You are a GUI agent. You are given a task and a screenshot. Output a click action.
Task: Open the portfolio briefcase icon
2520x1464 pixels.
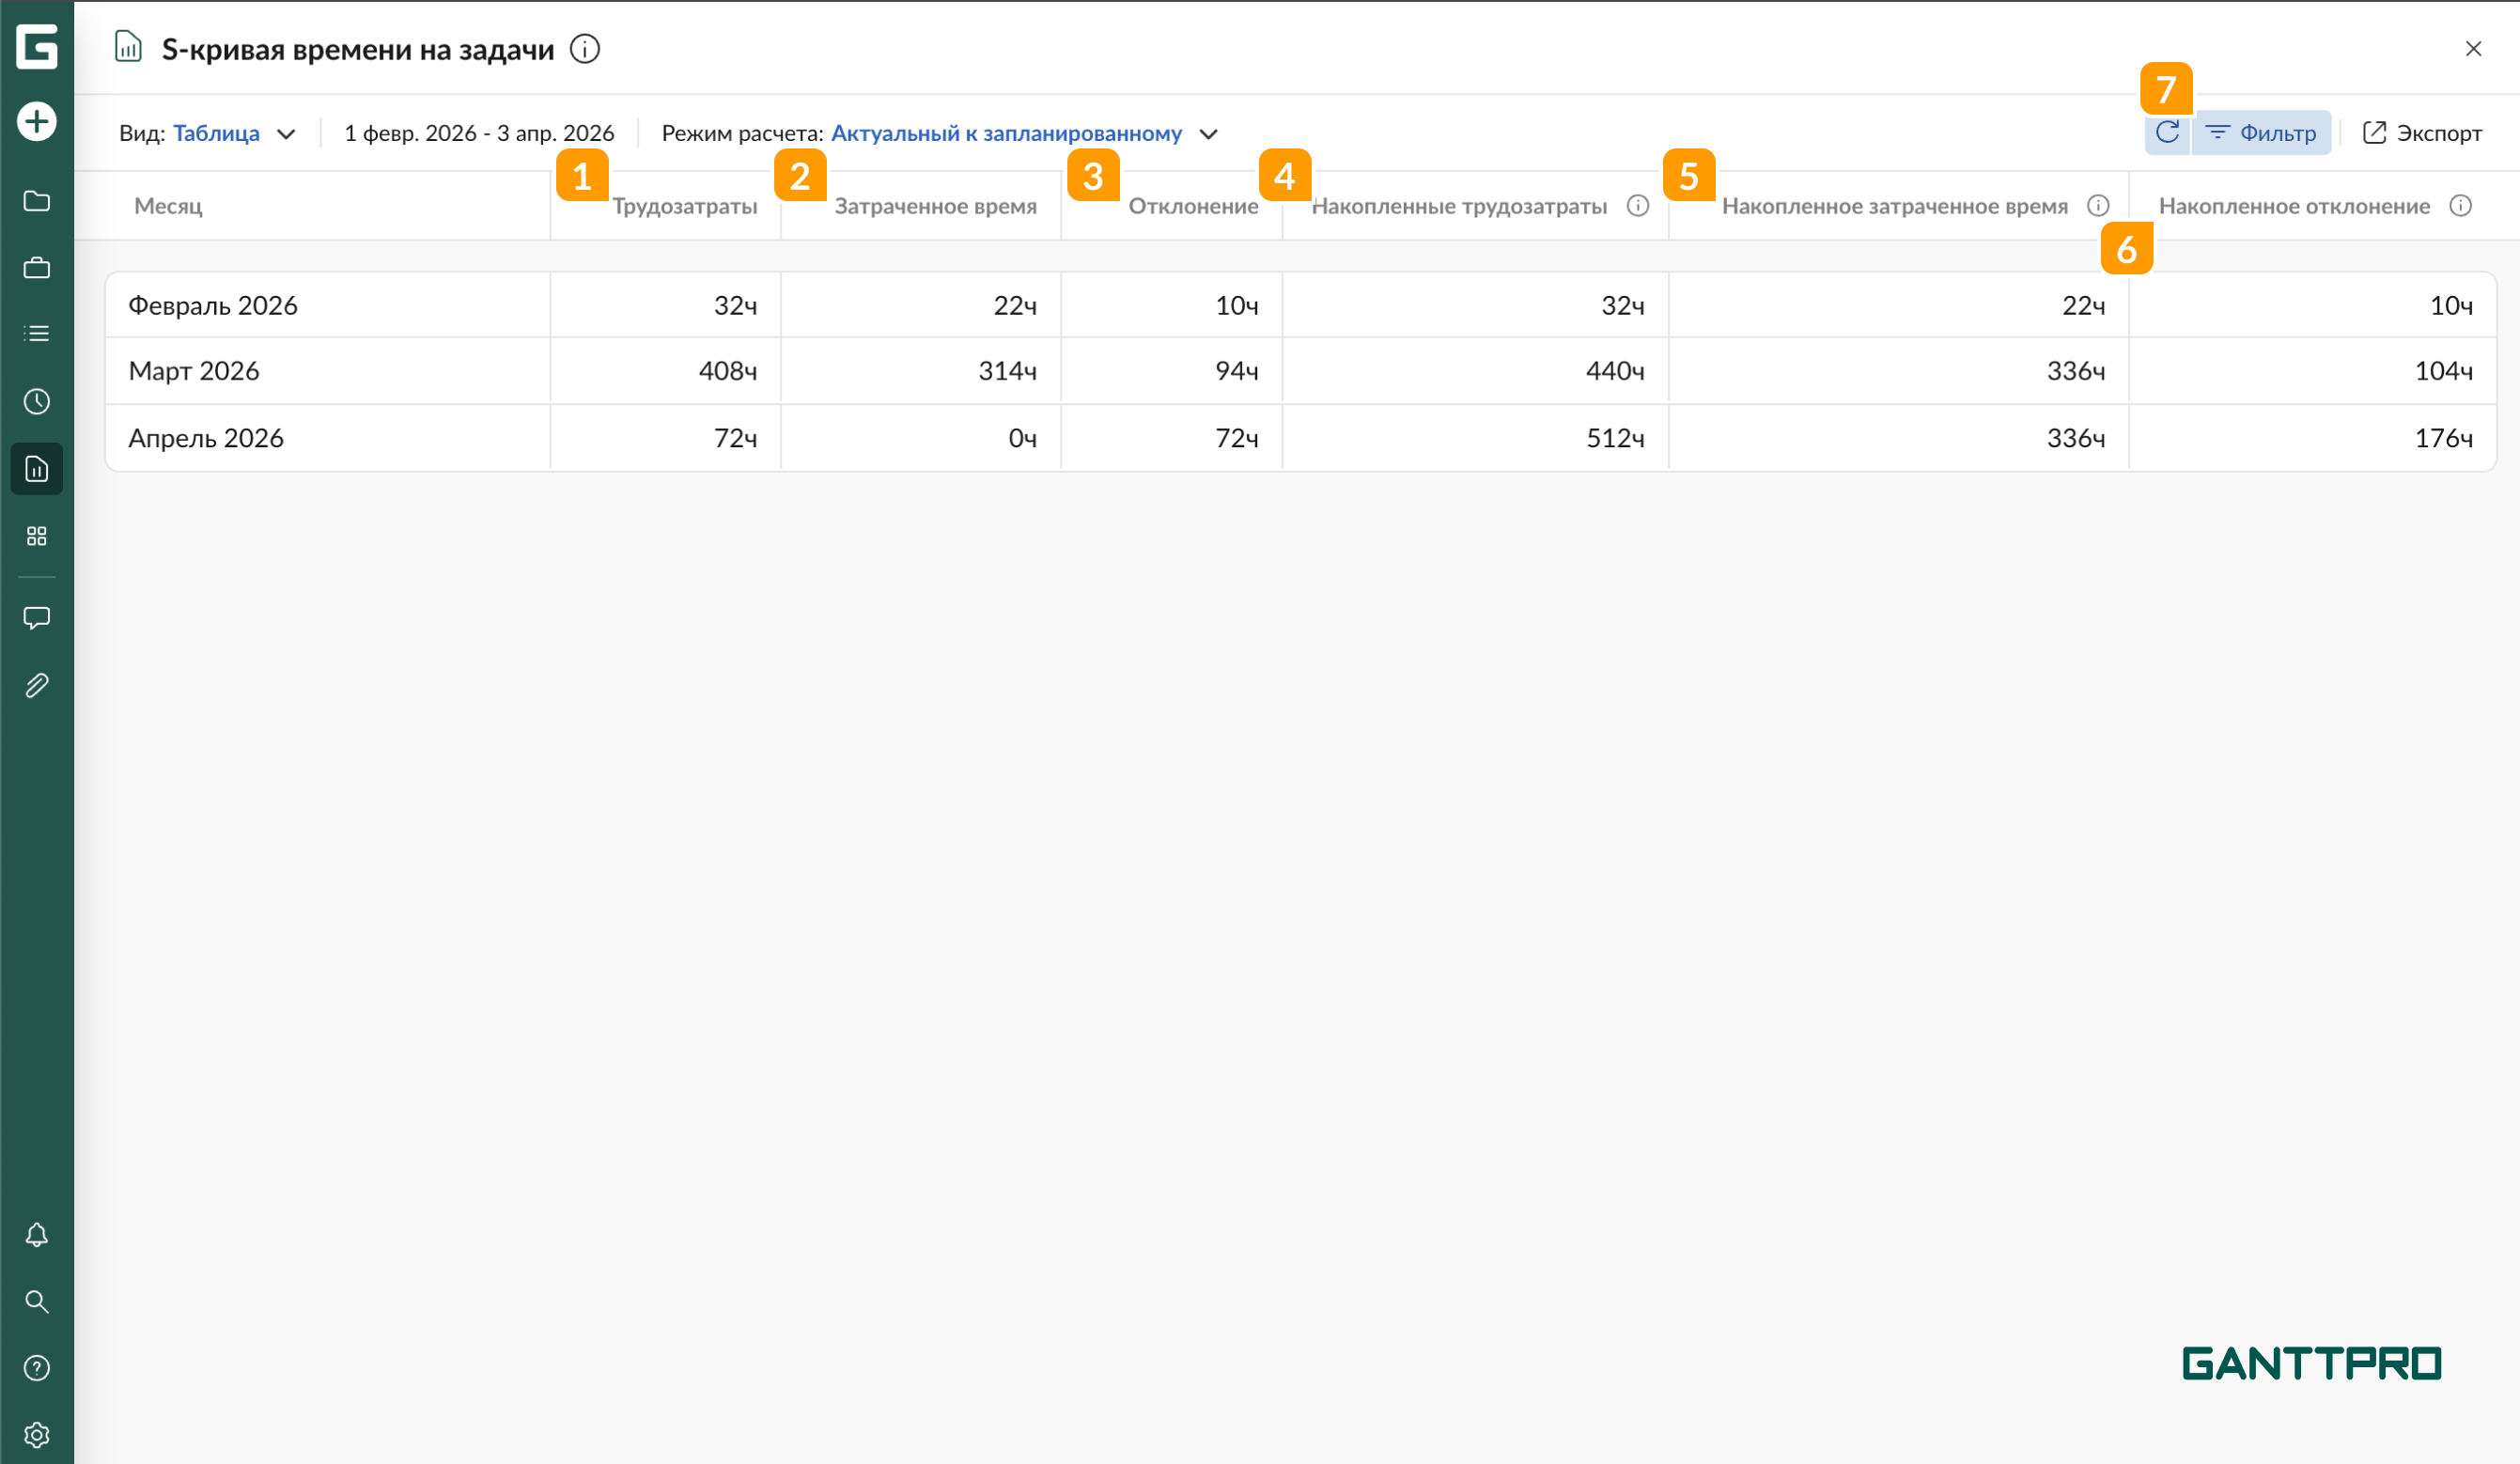(x=37, y=268)
